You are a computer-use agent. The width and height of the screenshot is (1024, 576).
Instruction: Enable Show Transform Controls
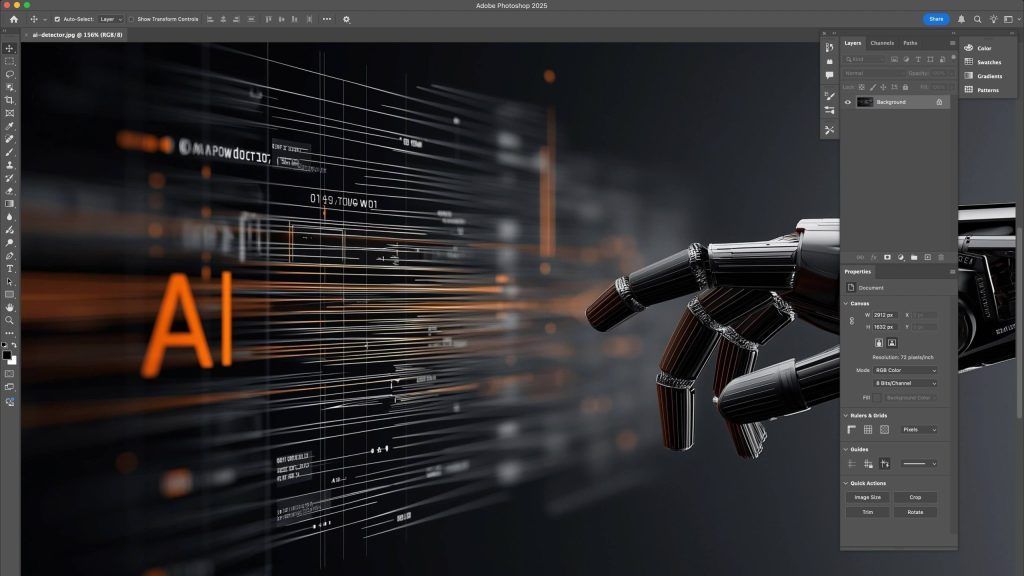coord(132,19)
